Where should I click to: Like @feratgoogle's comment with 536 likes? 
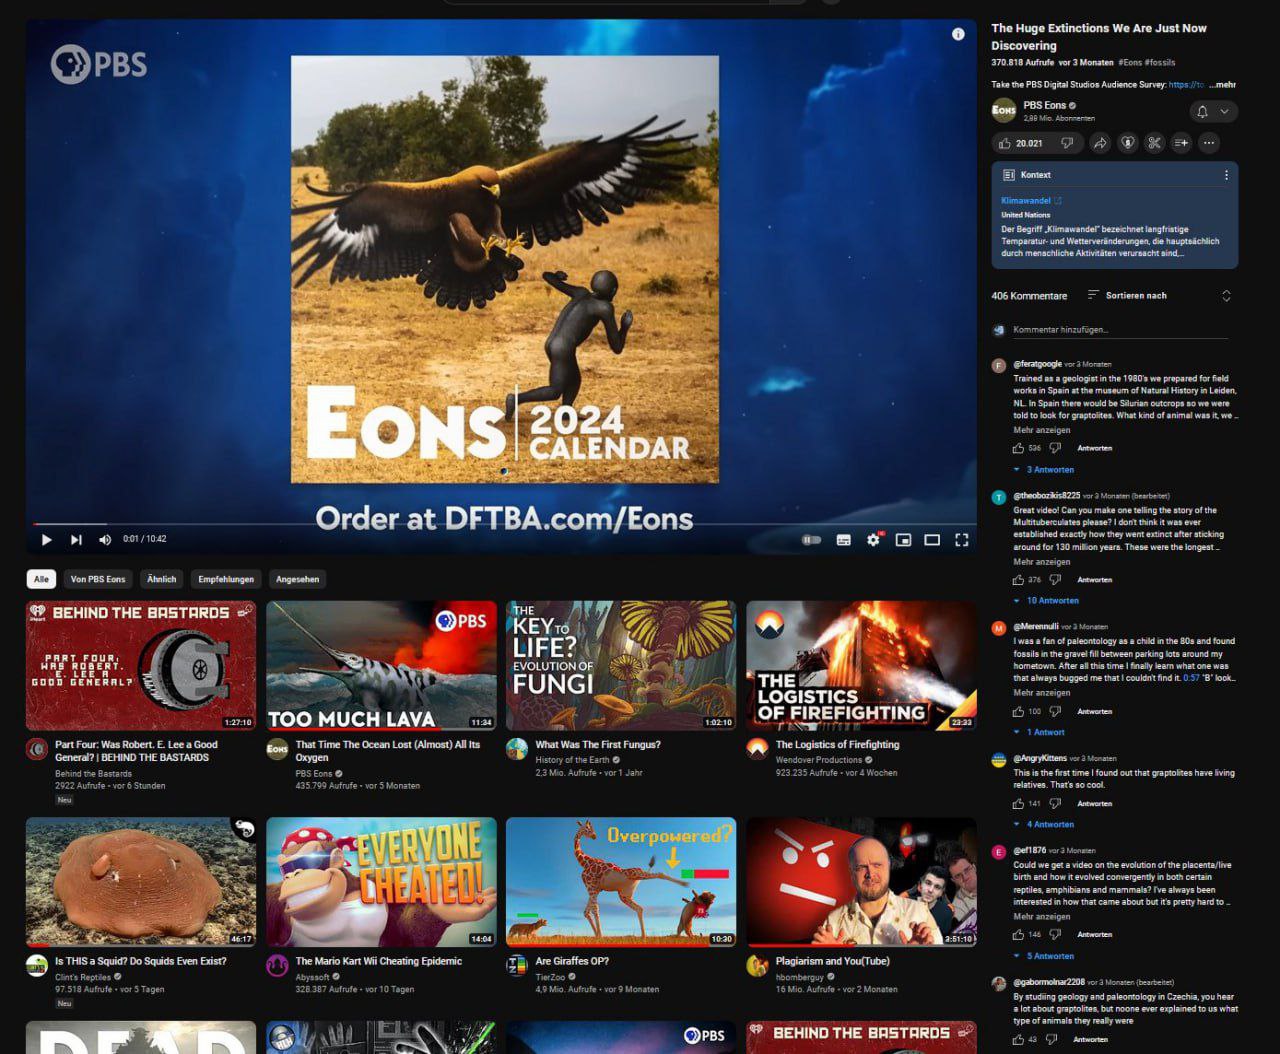[1019, 448]
